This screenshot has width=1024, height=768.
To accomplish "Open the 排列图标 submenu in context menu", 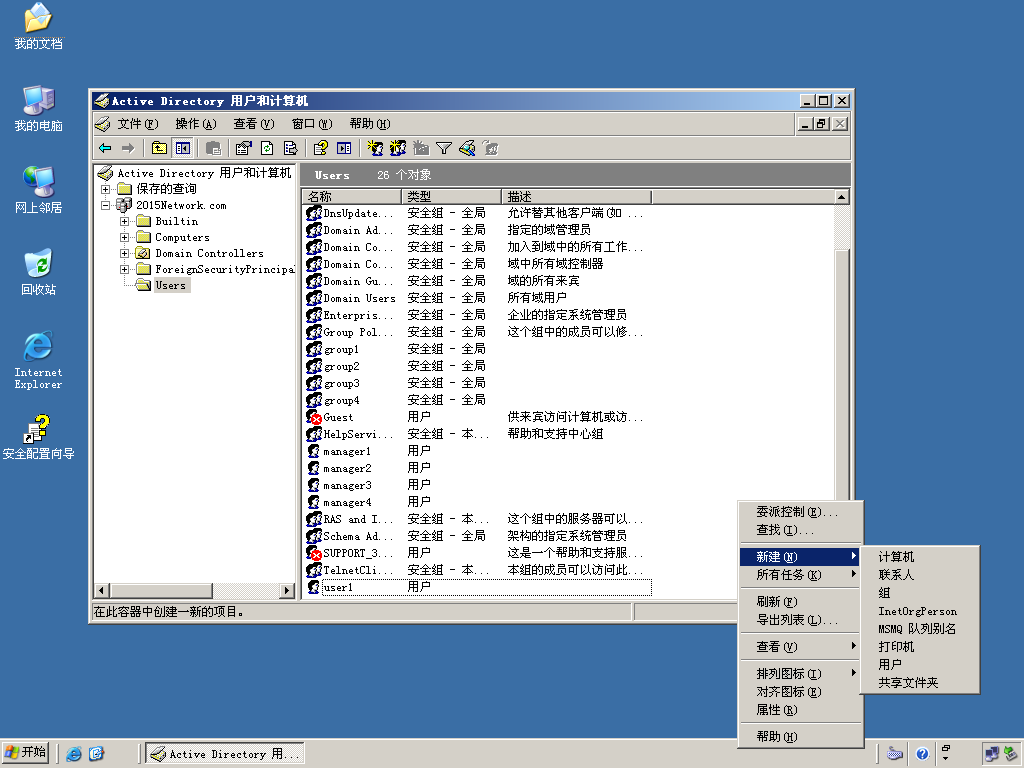I will click(x=801, y=673).
